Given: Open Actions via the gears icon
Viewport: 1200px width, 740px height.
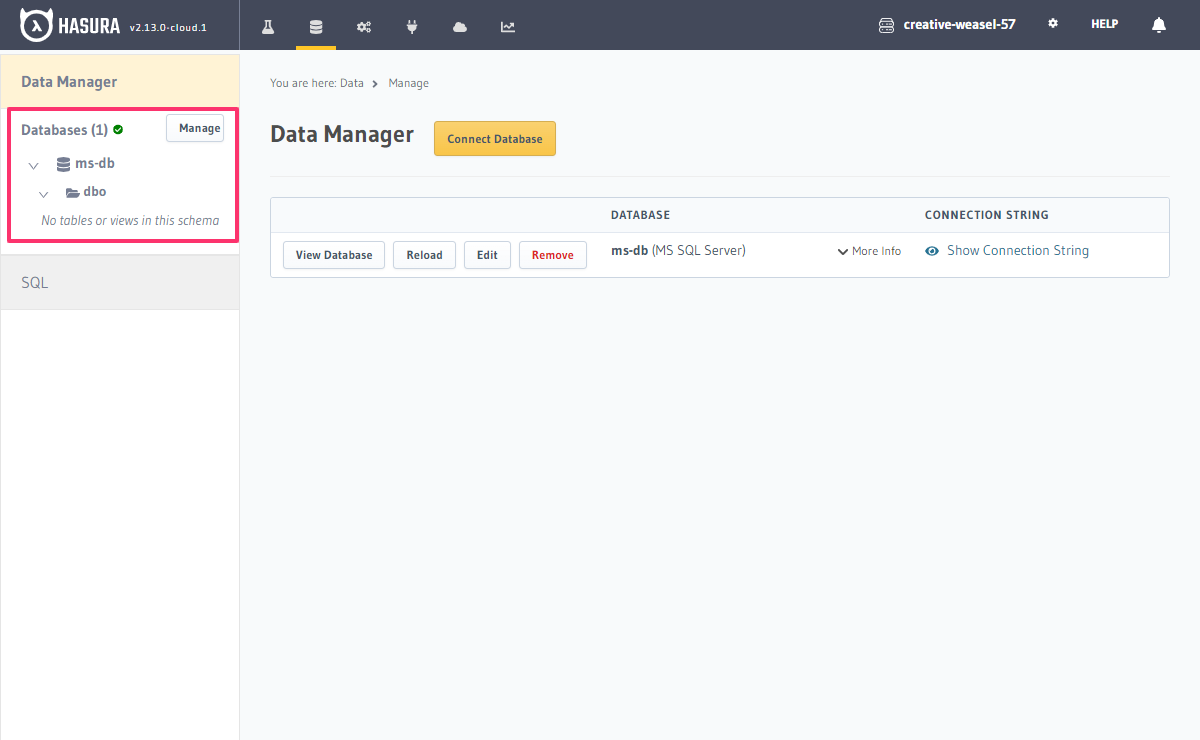Looking at the screenshot, I should point(363,25).
